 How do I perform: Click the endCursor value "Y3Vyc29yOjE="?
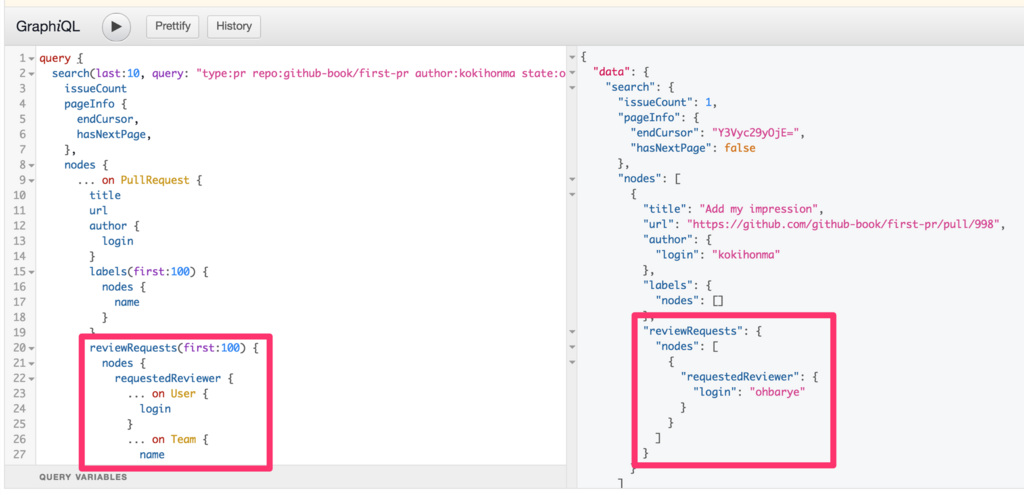pos(758,133)
